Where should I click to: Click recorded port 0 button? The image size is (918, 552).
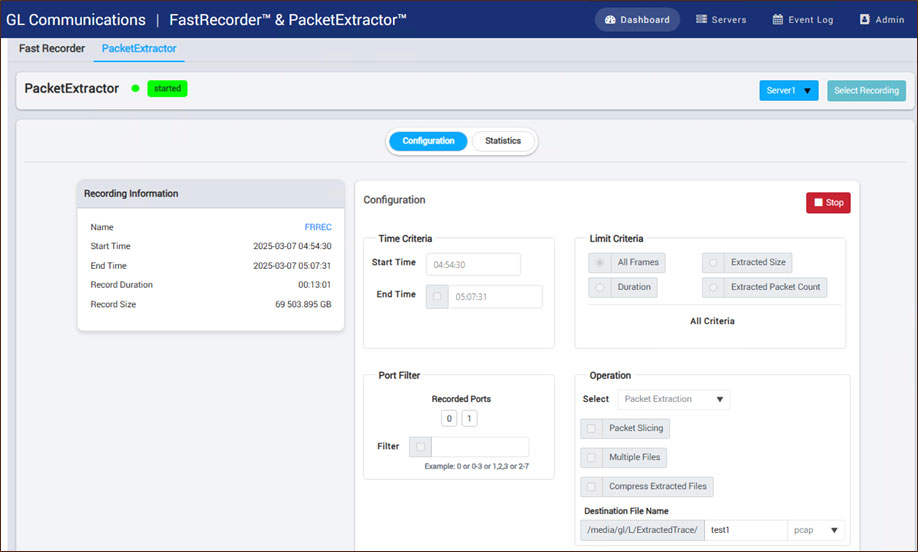click(x=449, y=419)
